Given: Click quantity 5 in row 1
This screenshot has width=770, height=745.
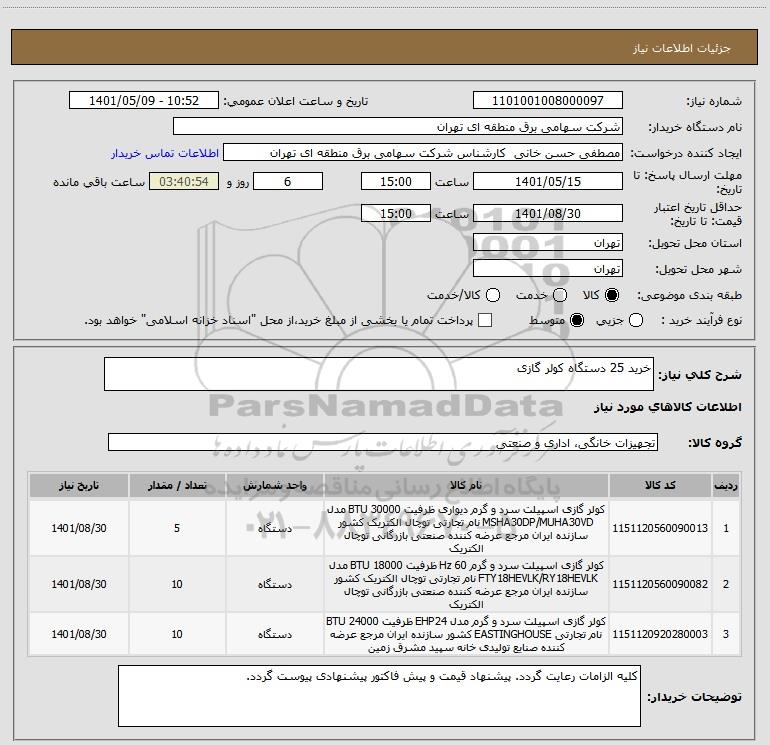Looking at the screenshot, I should pyautogui.click(x=177, y=528).
